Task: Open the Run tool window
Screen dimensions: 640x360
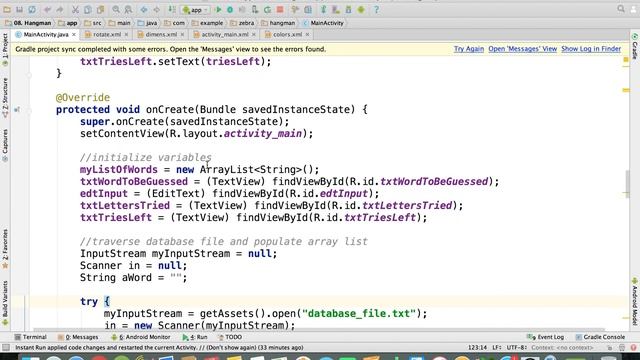Action: point(195,337)
